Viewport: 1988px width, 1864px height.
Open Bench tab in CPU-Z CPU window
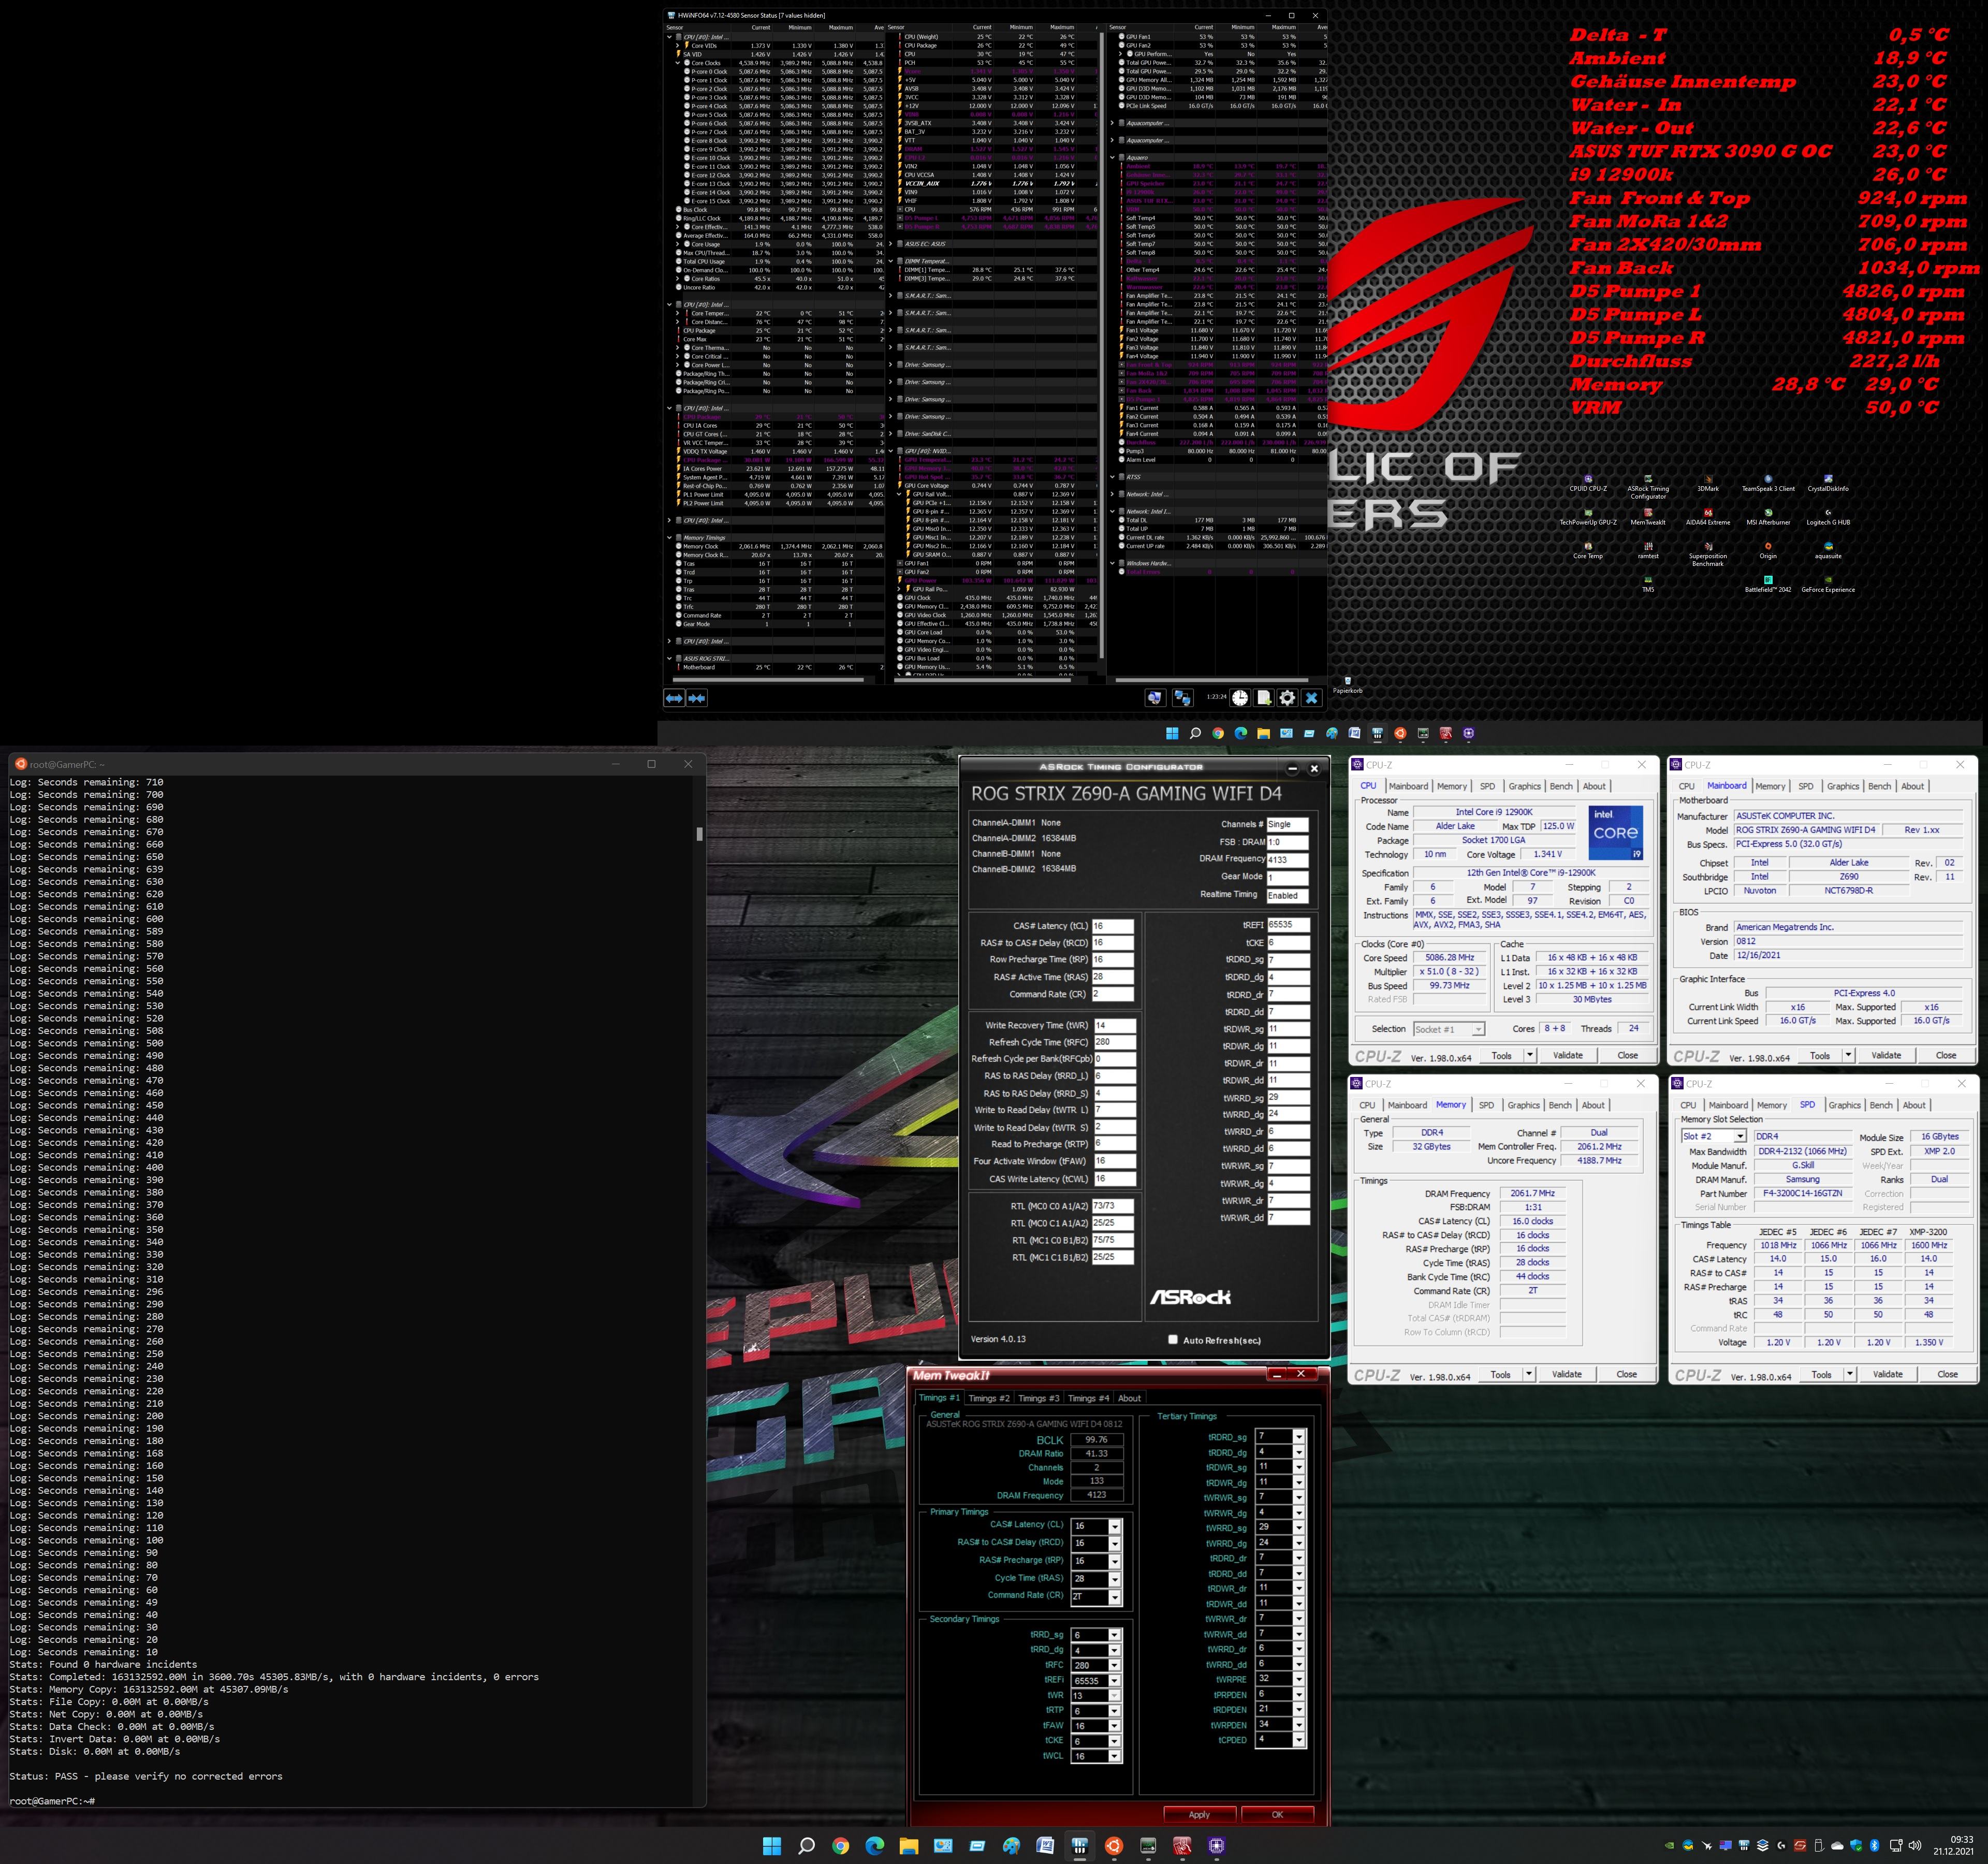coord(1561,786)
